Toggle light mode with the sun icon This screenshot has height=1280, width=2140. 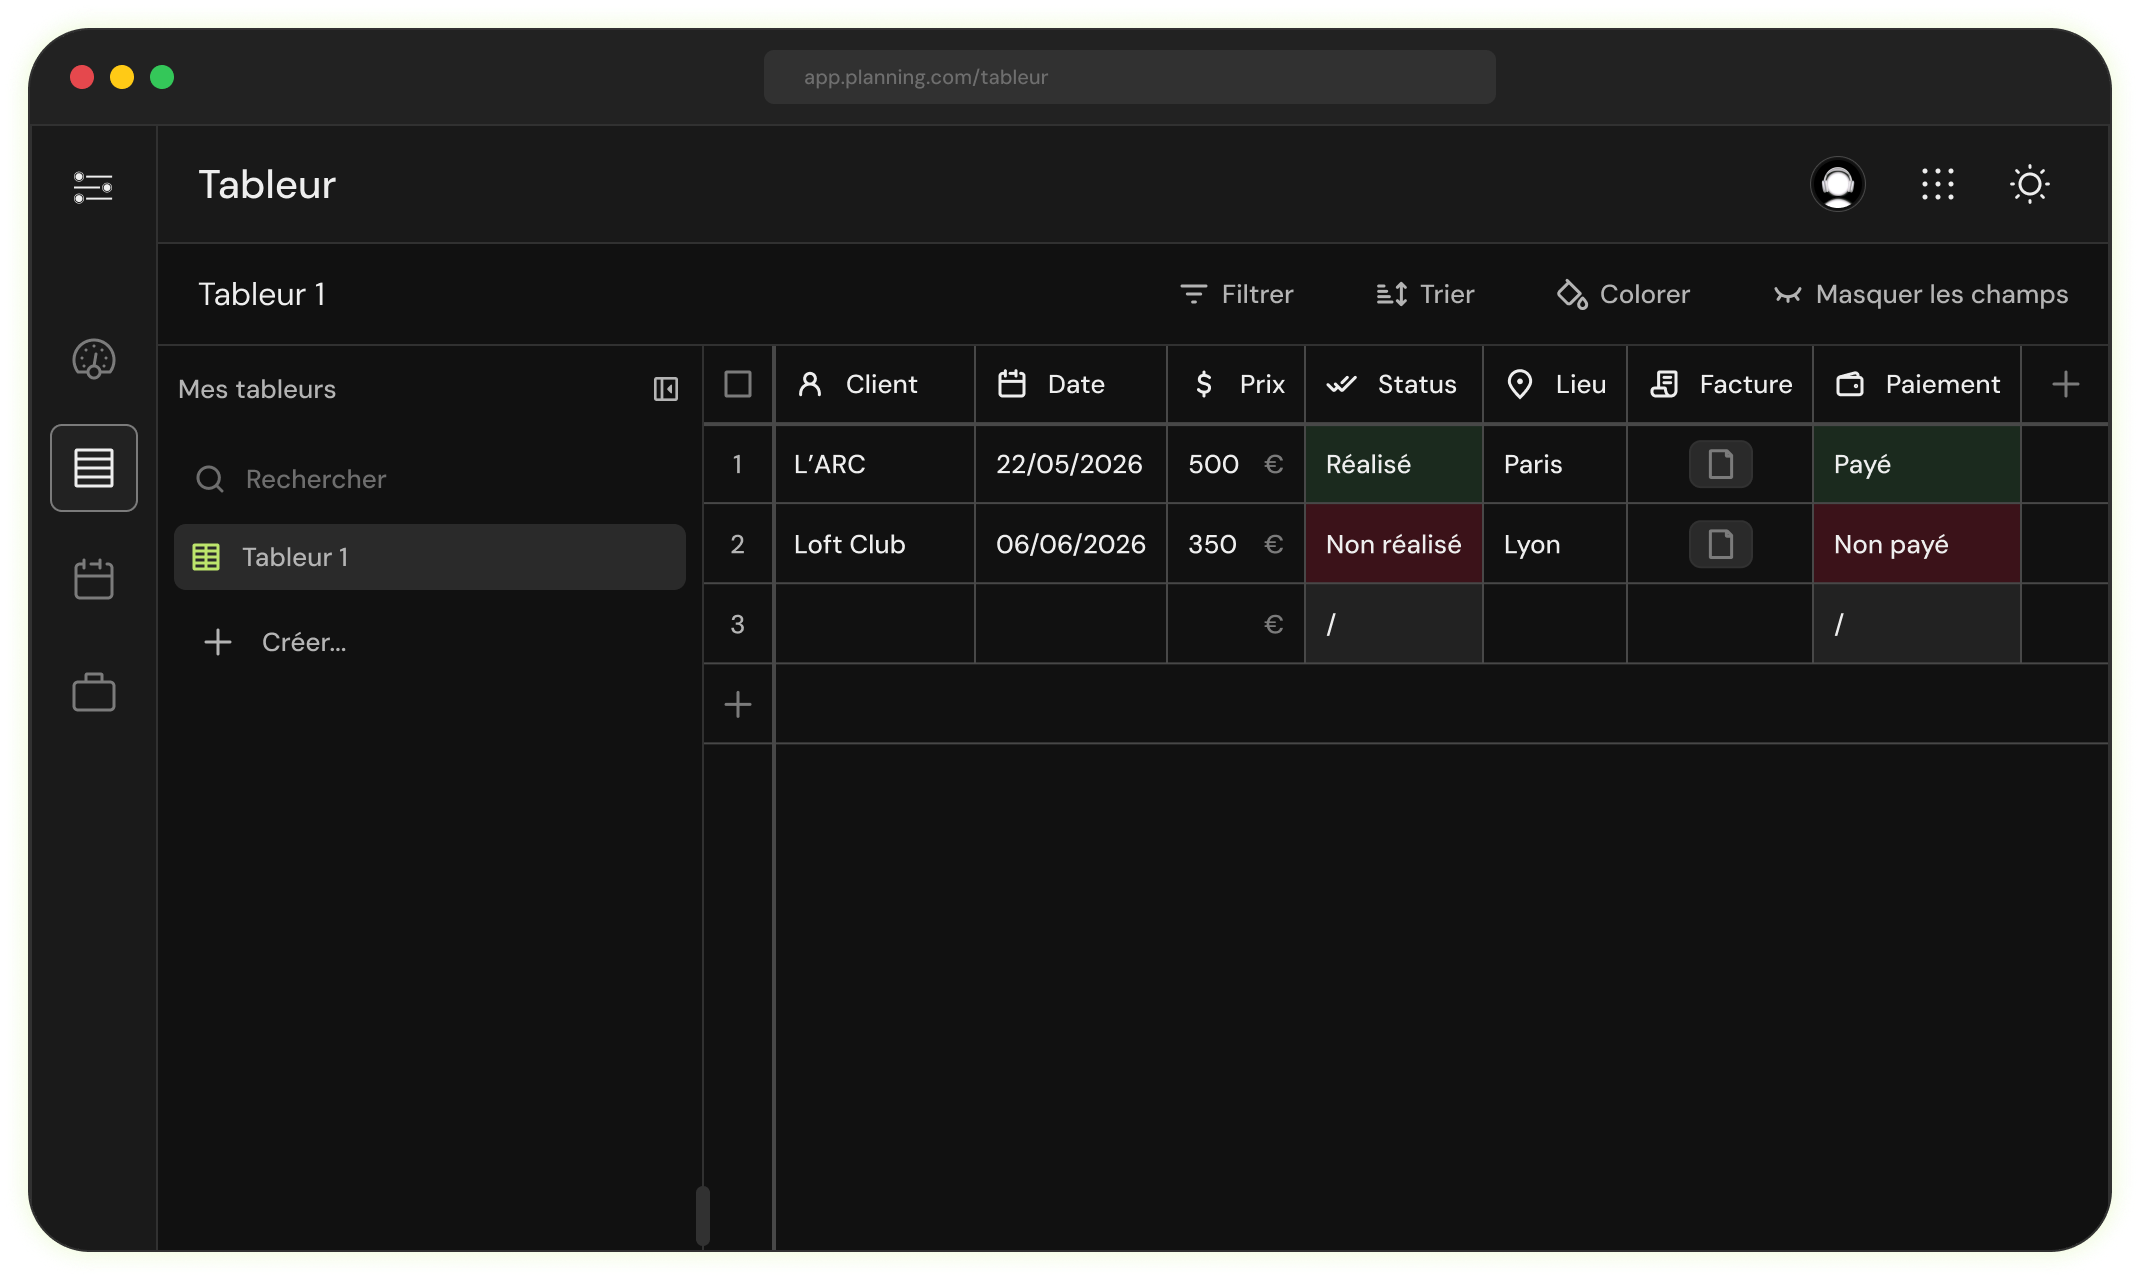tap(2030, 185)
